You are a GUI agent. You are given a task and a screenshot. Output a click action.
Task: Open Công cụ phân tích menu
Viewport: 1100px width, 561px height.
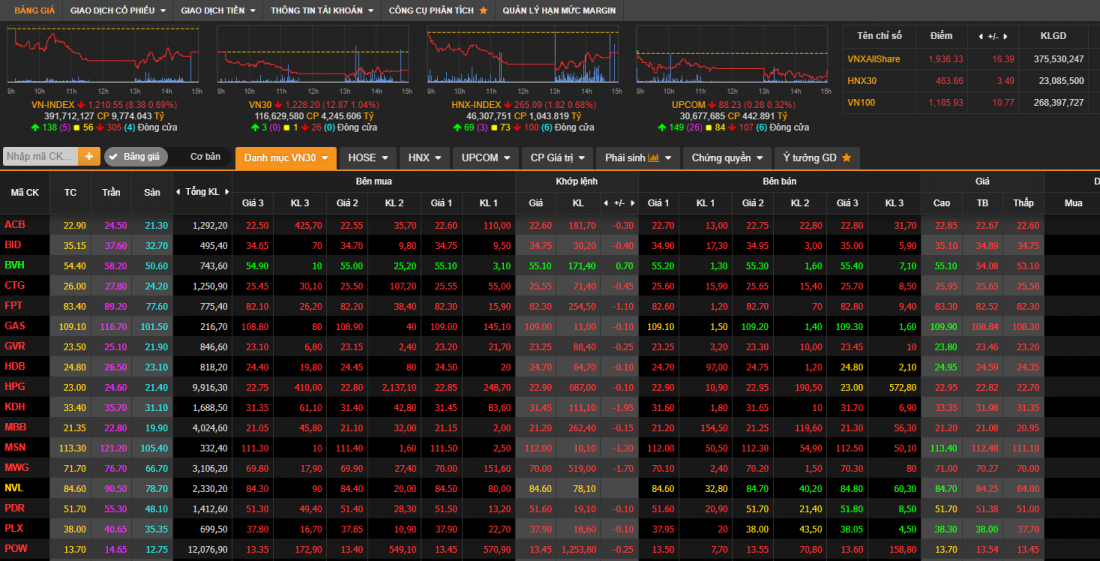(x=438, y=11)
